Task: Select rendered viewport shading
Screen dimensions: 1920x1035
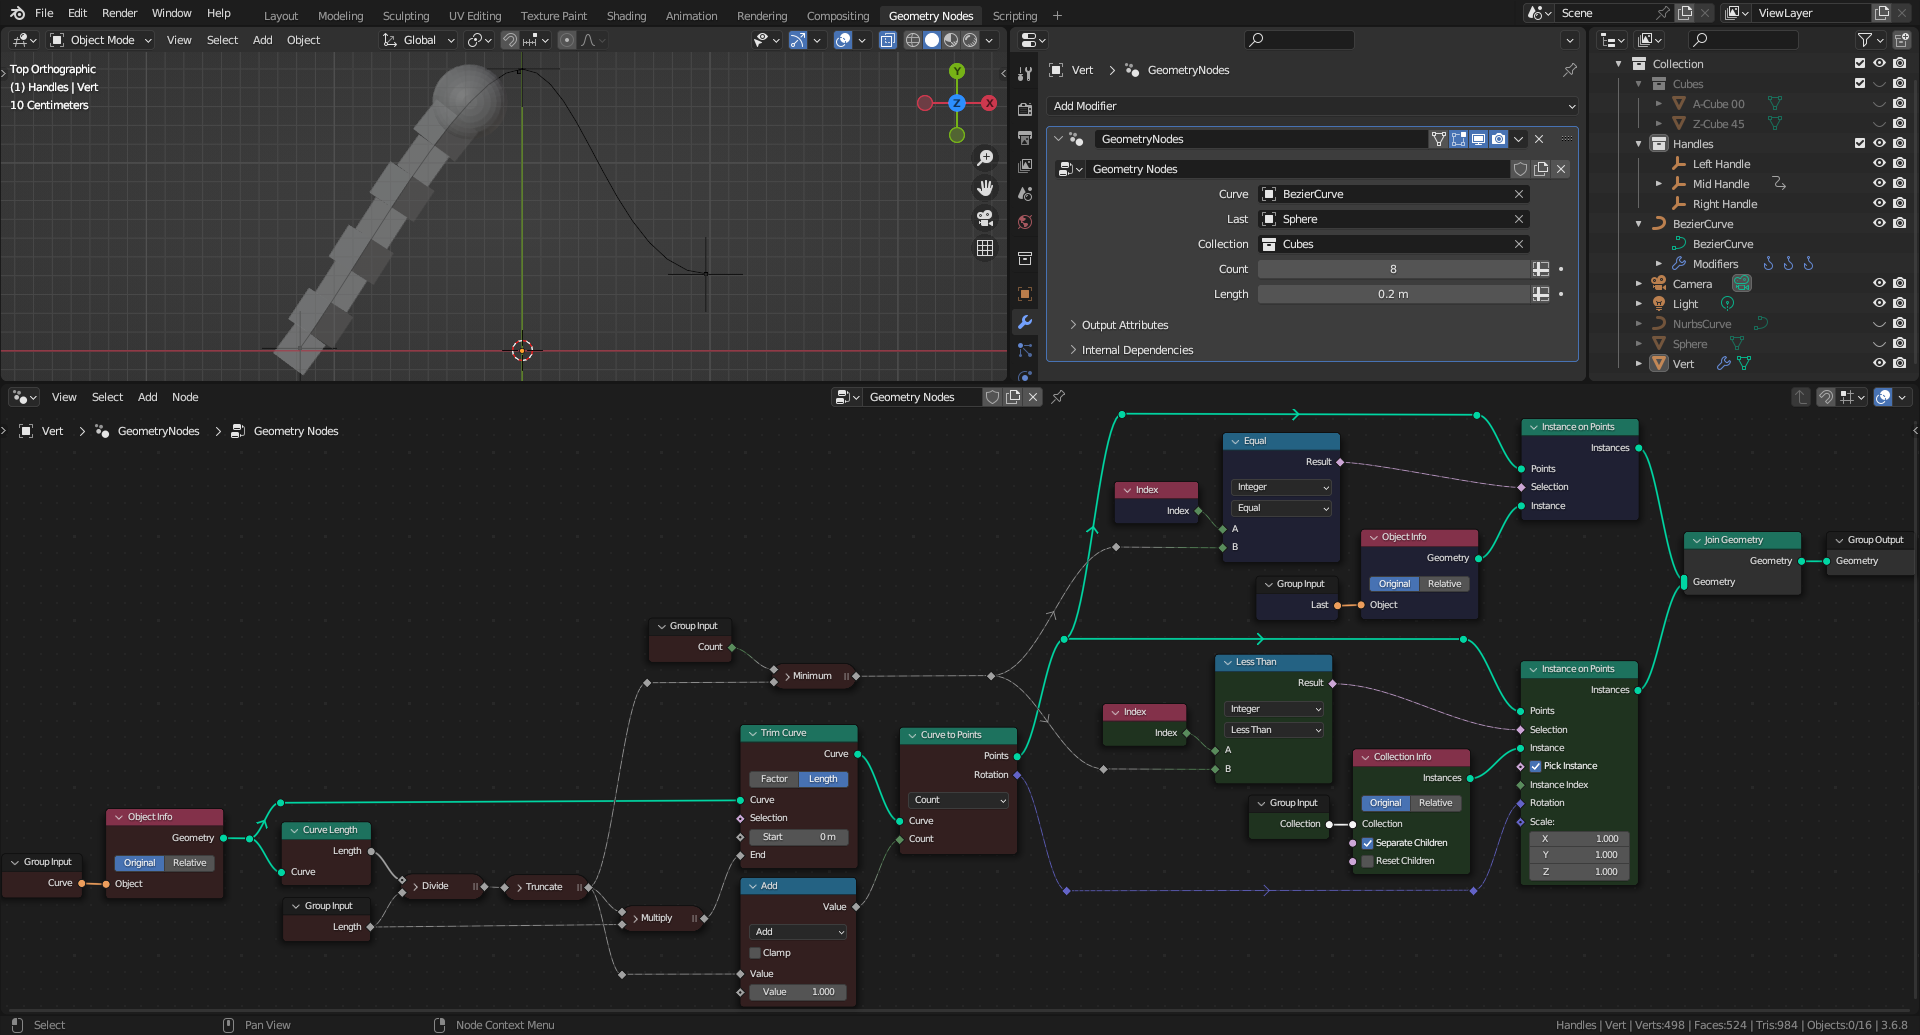Action: click(970, 40)
